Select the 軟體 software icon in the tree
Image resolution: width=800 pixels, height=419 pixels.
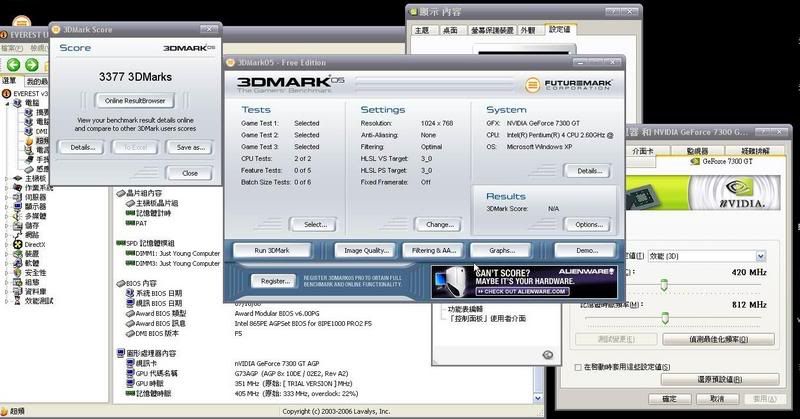[x=18, y=263]
